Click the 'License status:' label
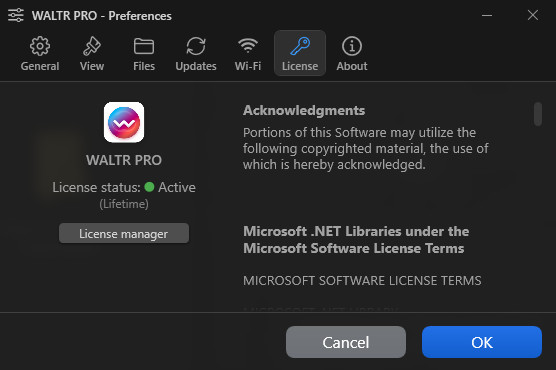Viewport: 556px width, 370px height. 96,187
